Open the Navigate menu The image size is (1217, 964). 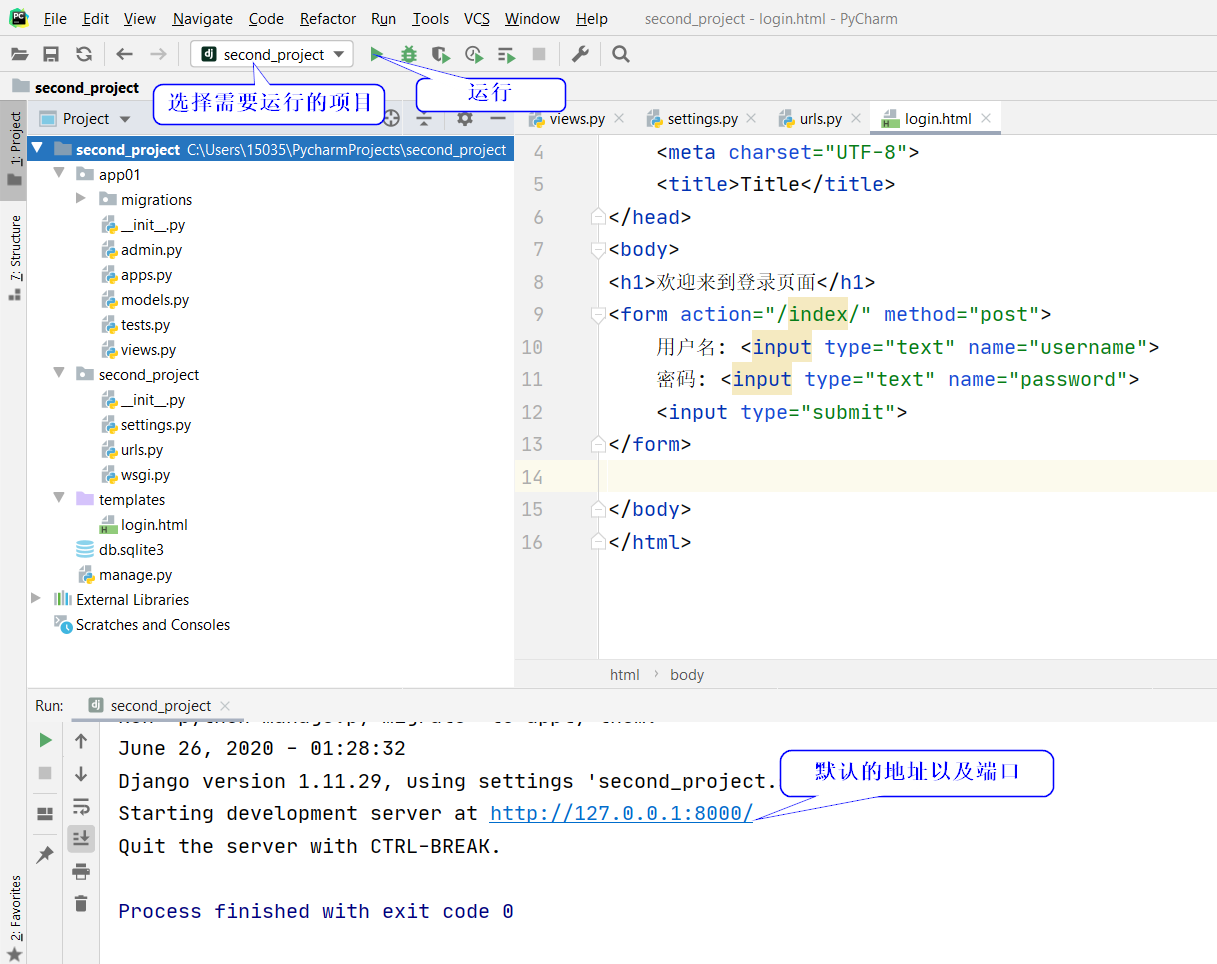pos(202,19)
